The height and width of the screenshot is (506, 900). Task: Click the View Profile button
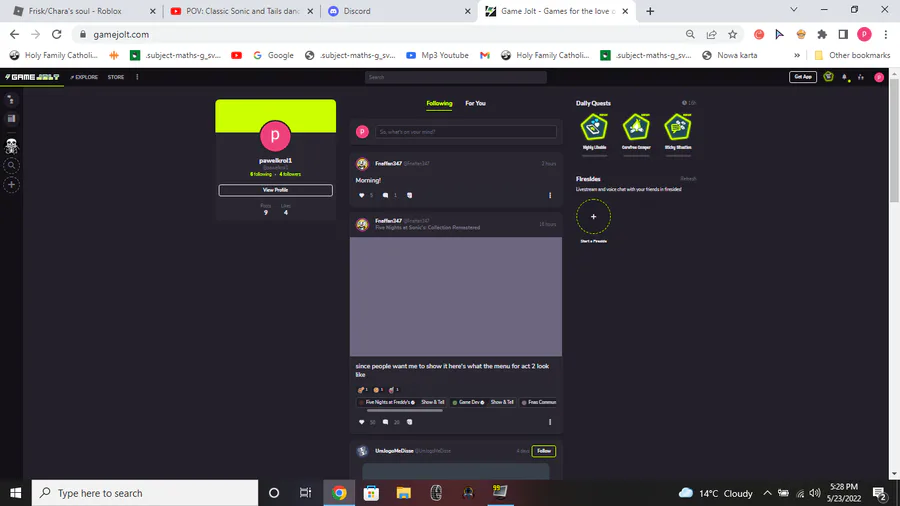[x=276, y=190]
